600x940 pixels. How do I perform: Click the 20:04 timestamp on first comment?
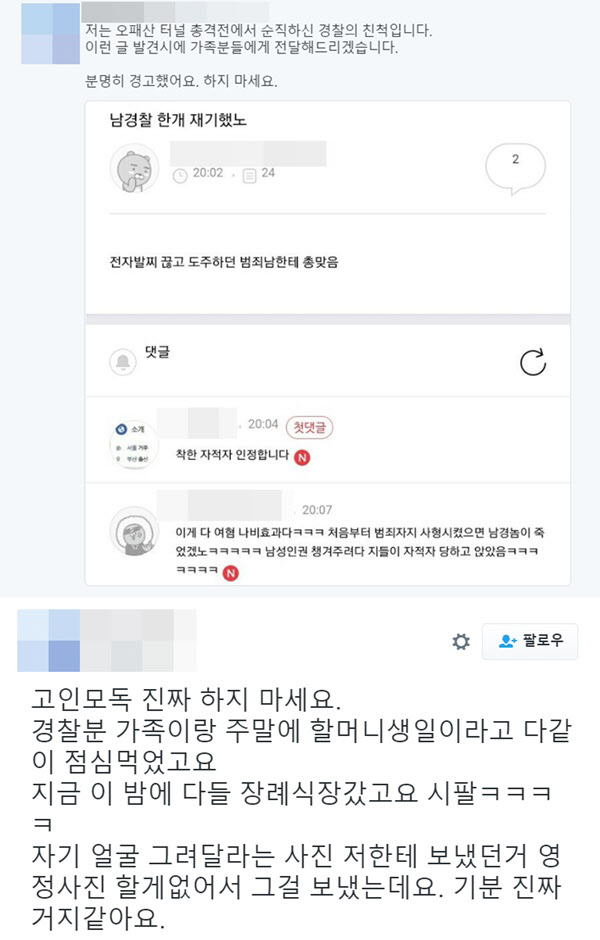tap(263, 424)
